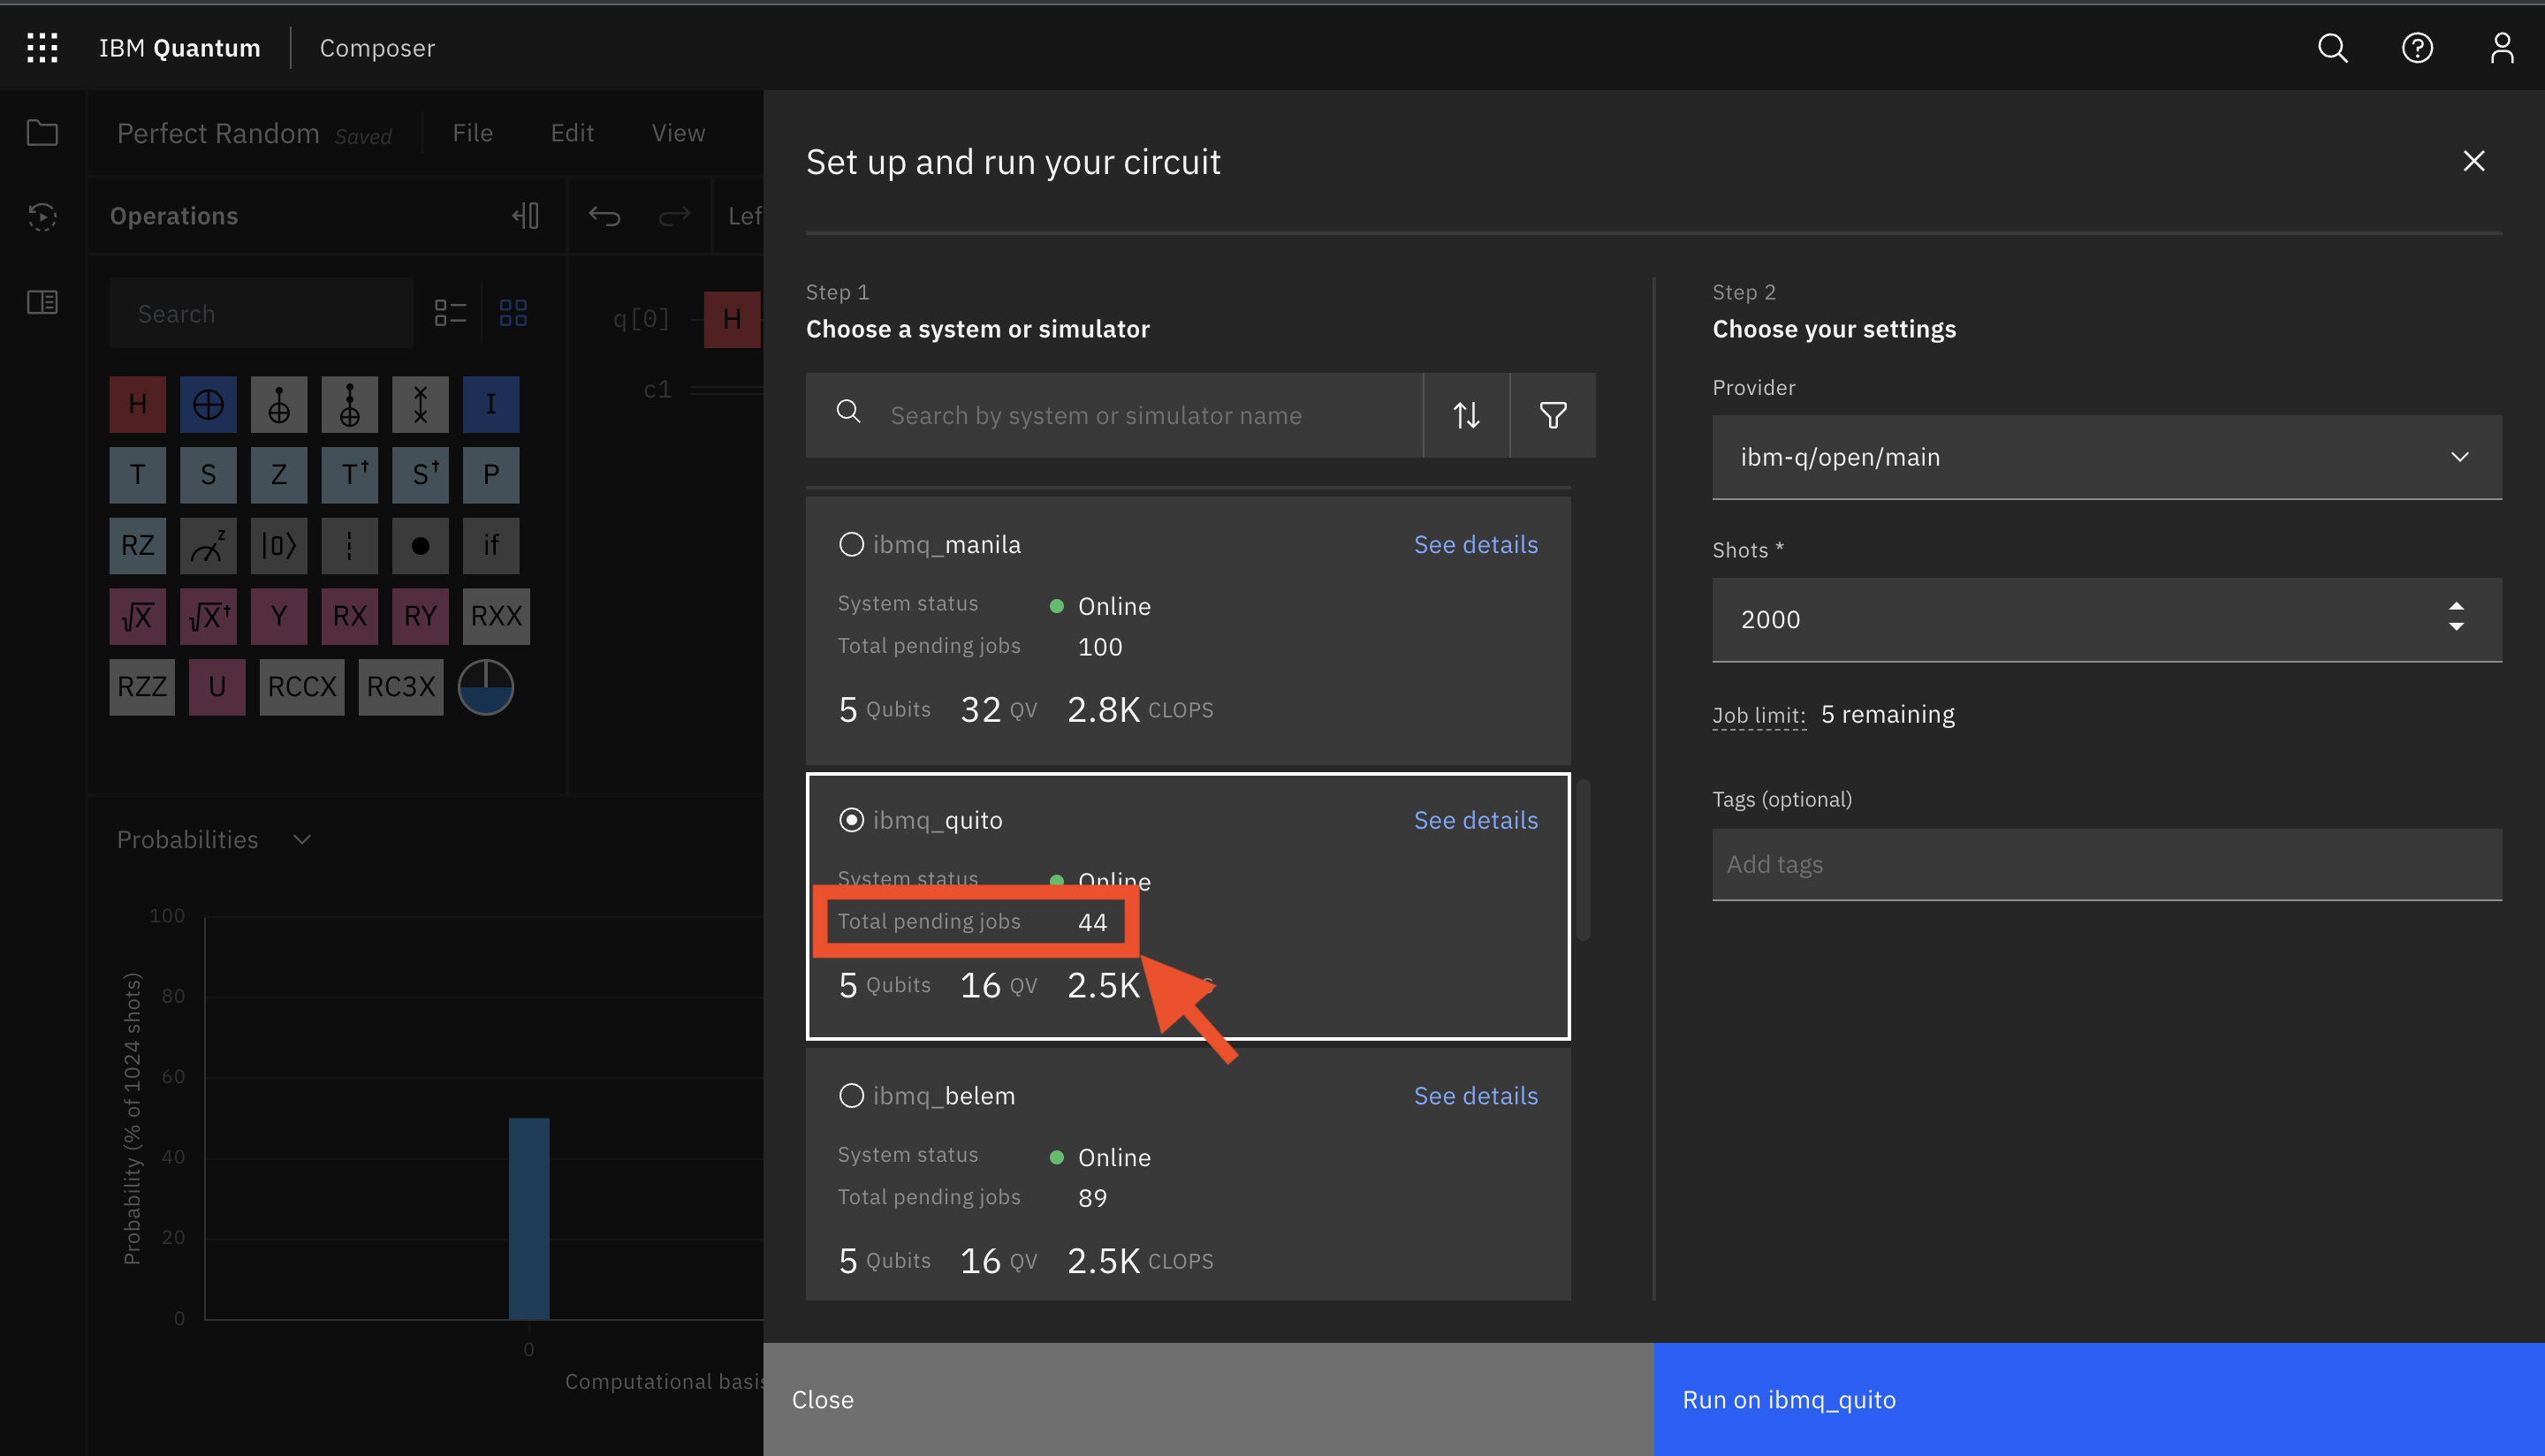Click the Close button at bottom
This screenshot has height=1456, width=2545.
click(1208, 1399)
